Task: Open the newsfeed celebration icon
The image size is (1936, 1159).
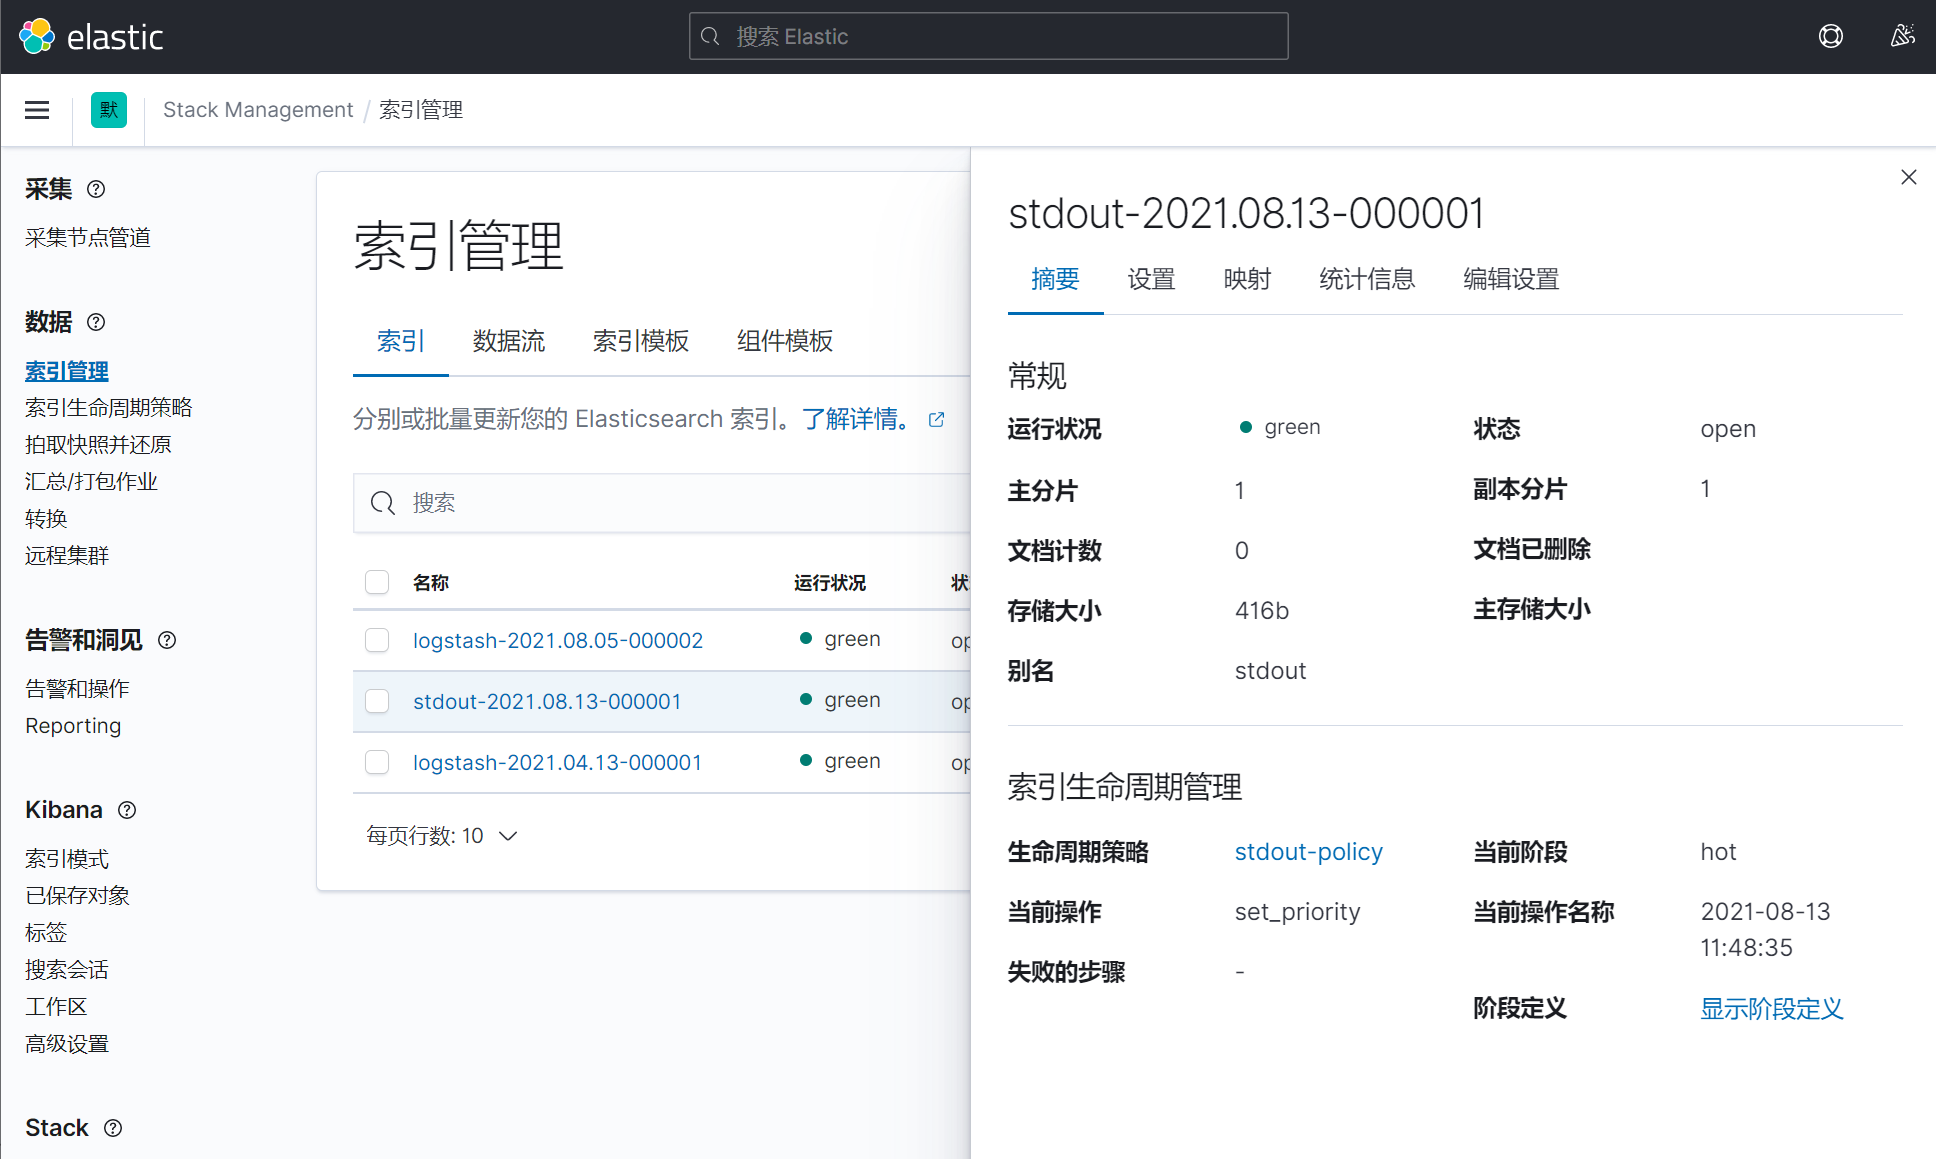Action: [x=1902, y=37]
